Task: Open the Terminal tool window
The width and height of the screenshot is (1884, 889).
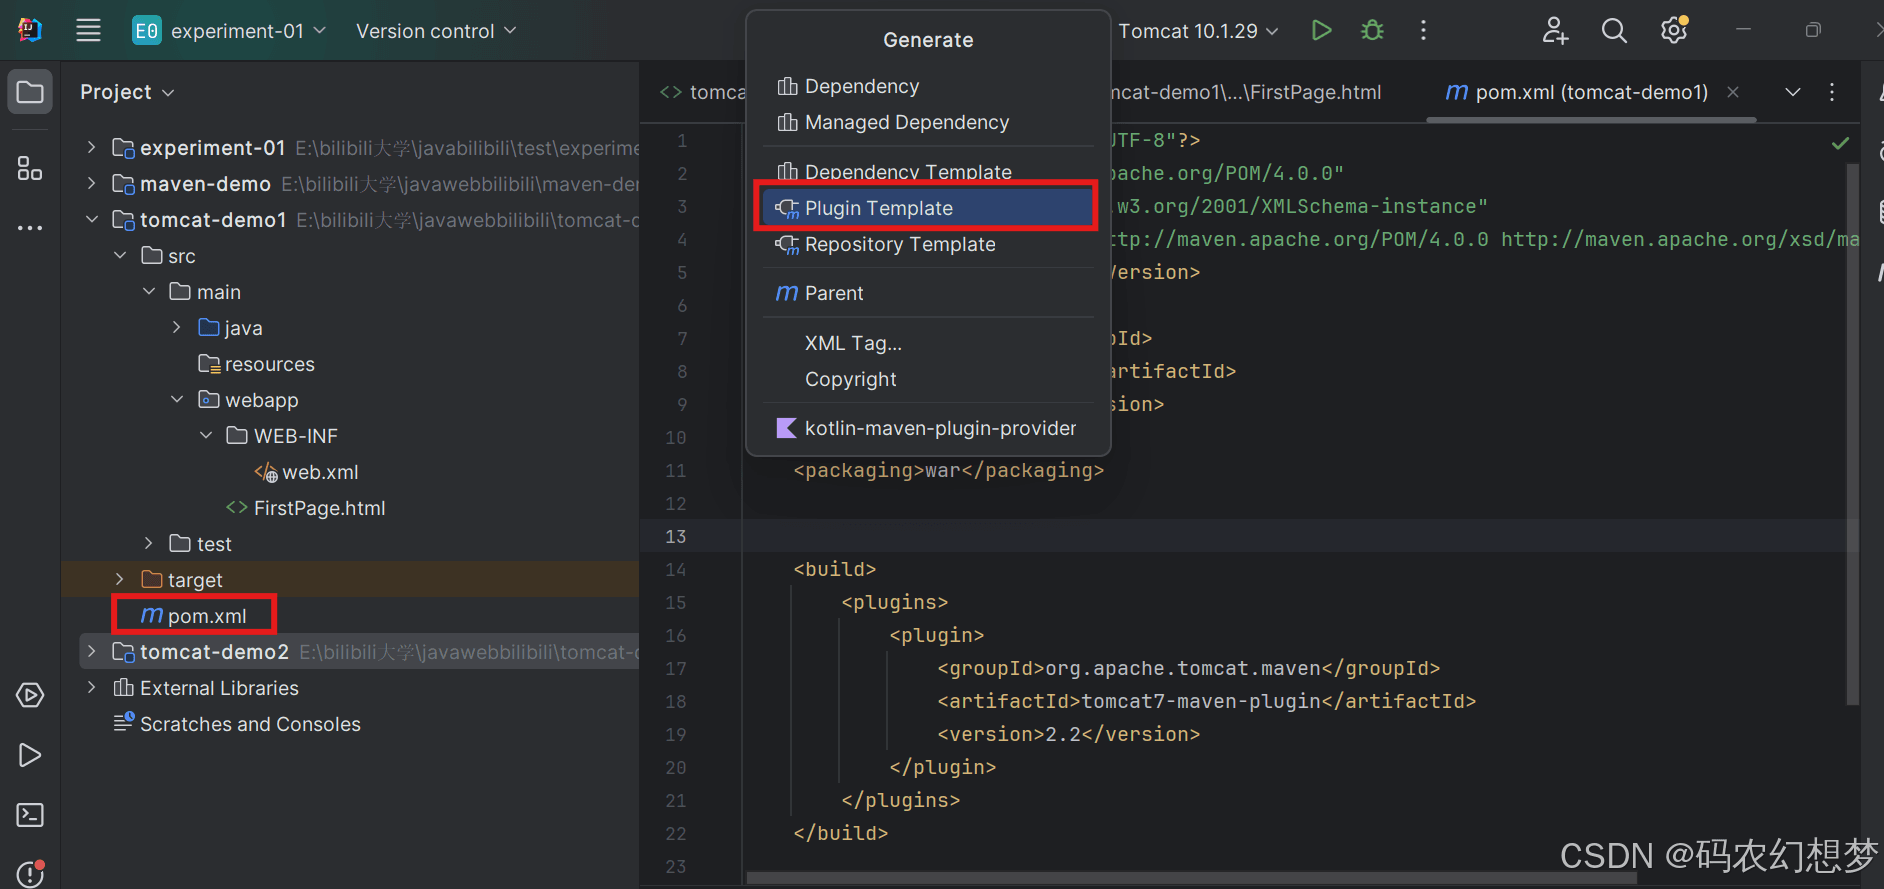Action: [30, 815]
